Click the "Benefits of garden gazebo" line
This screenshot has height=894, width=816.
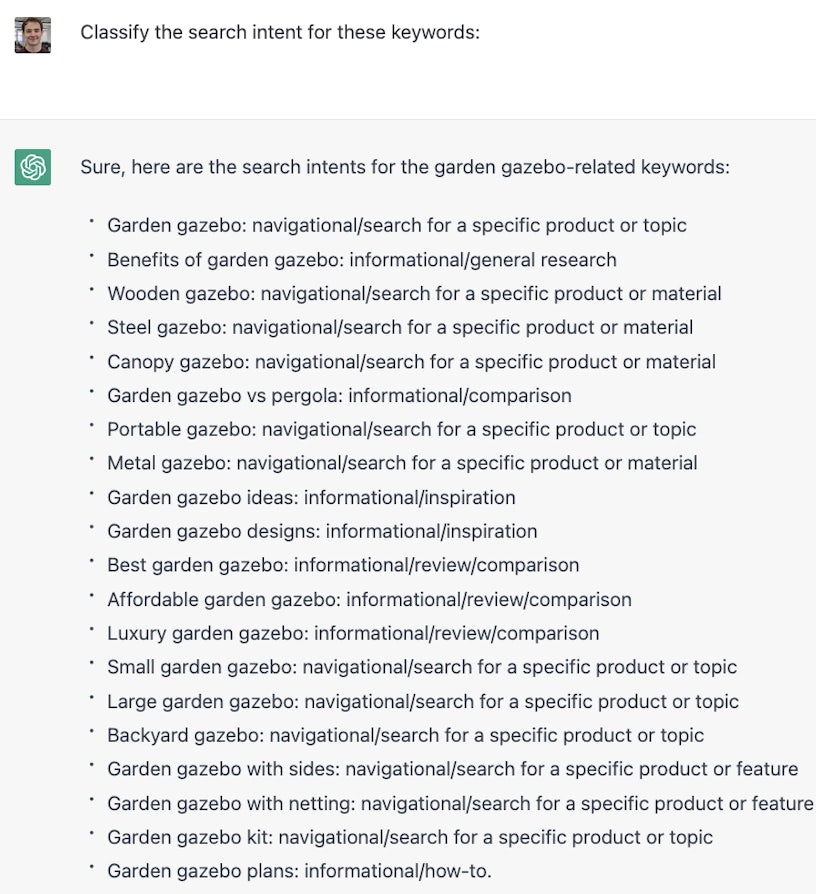pyautogui.click(x=362, y=259)
